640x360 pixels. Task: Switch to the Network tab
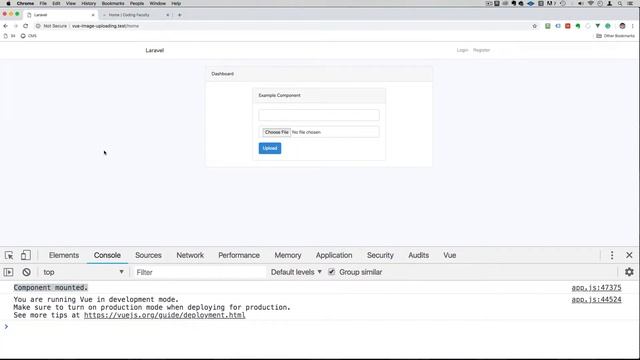point(190,255)
